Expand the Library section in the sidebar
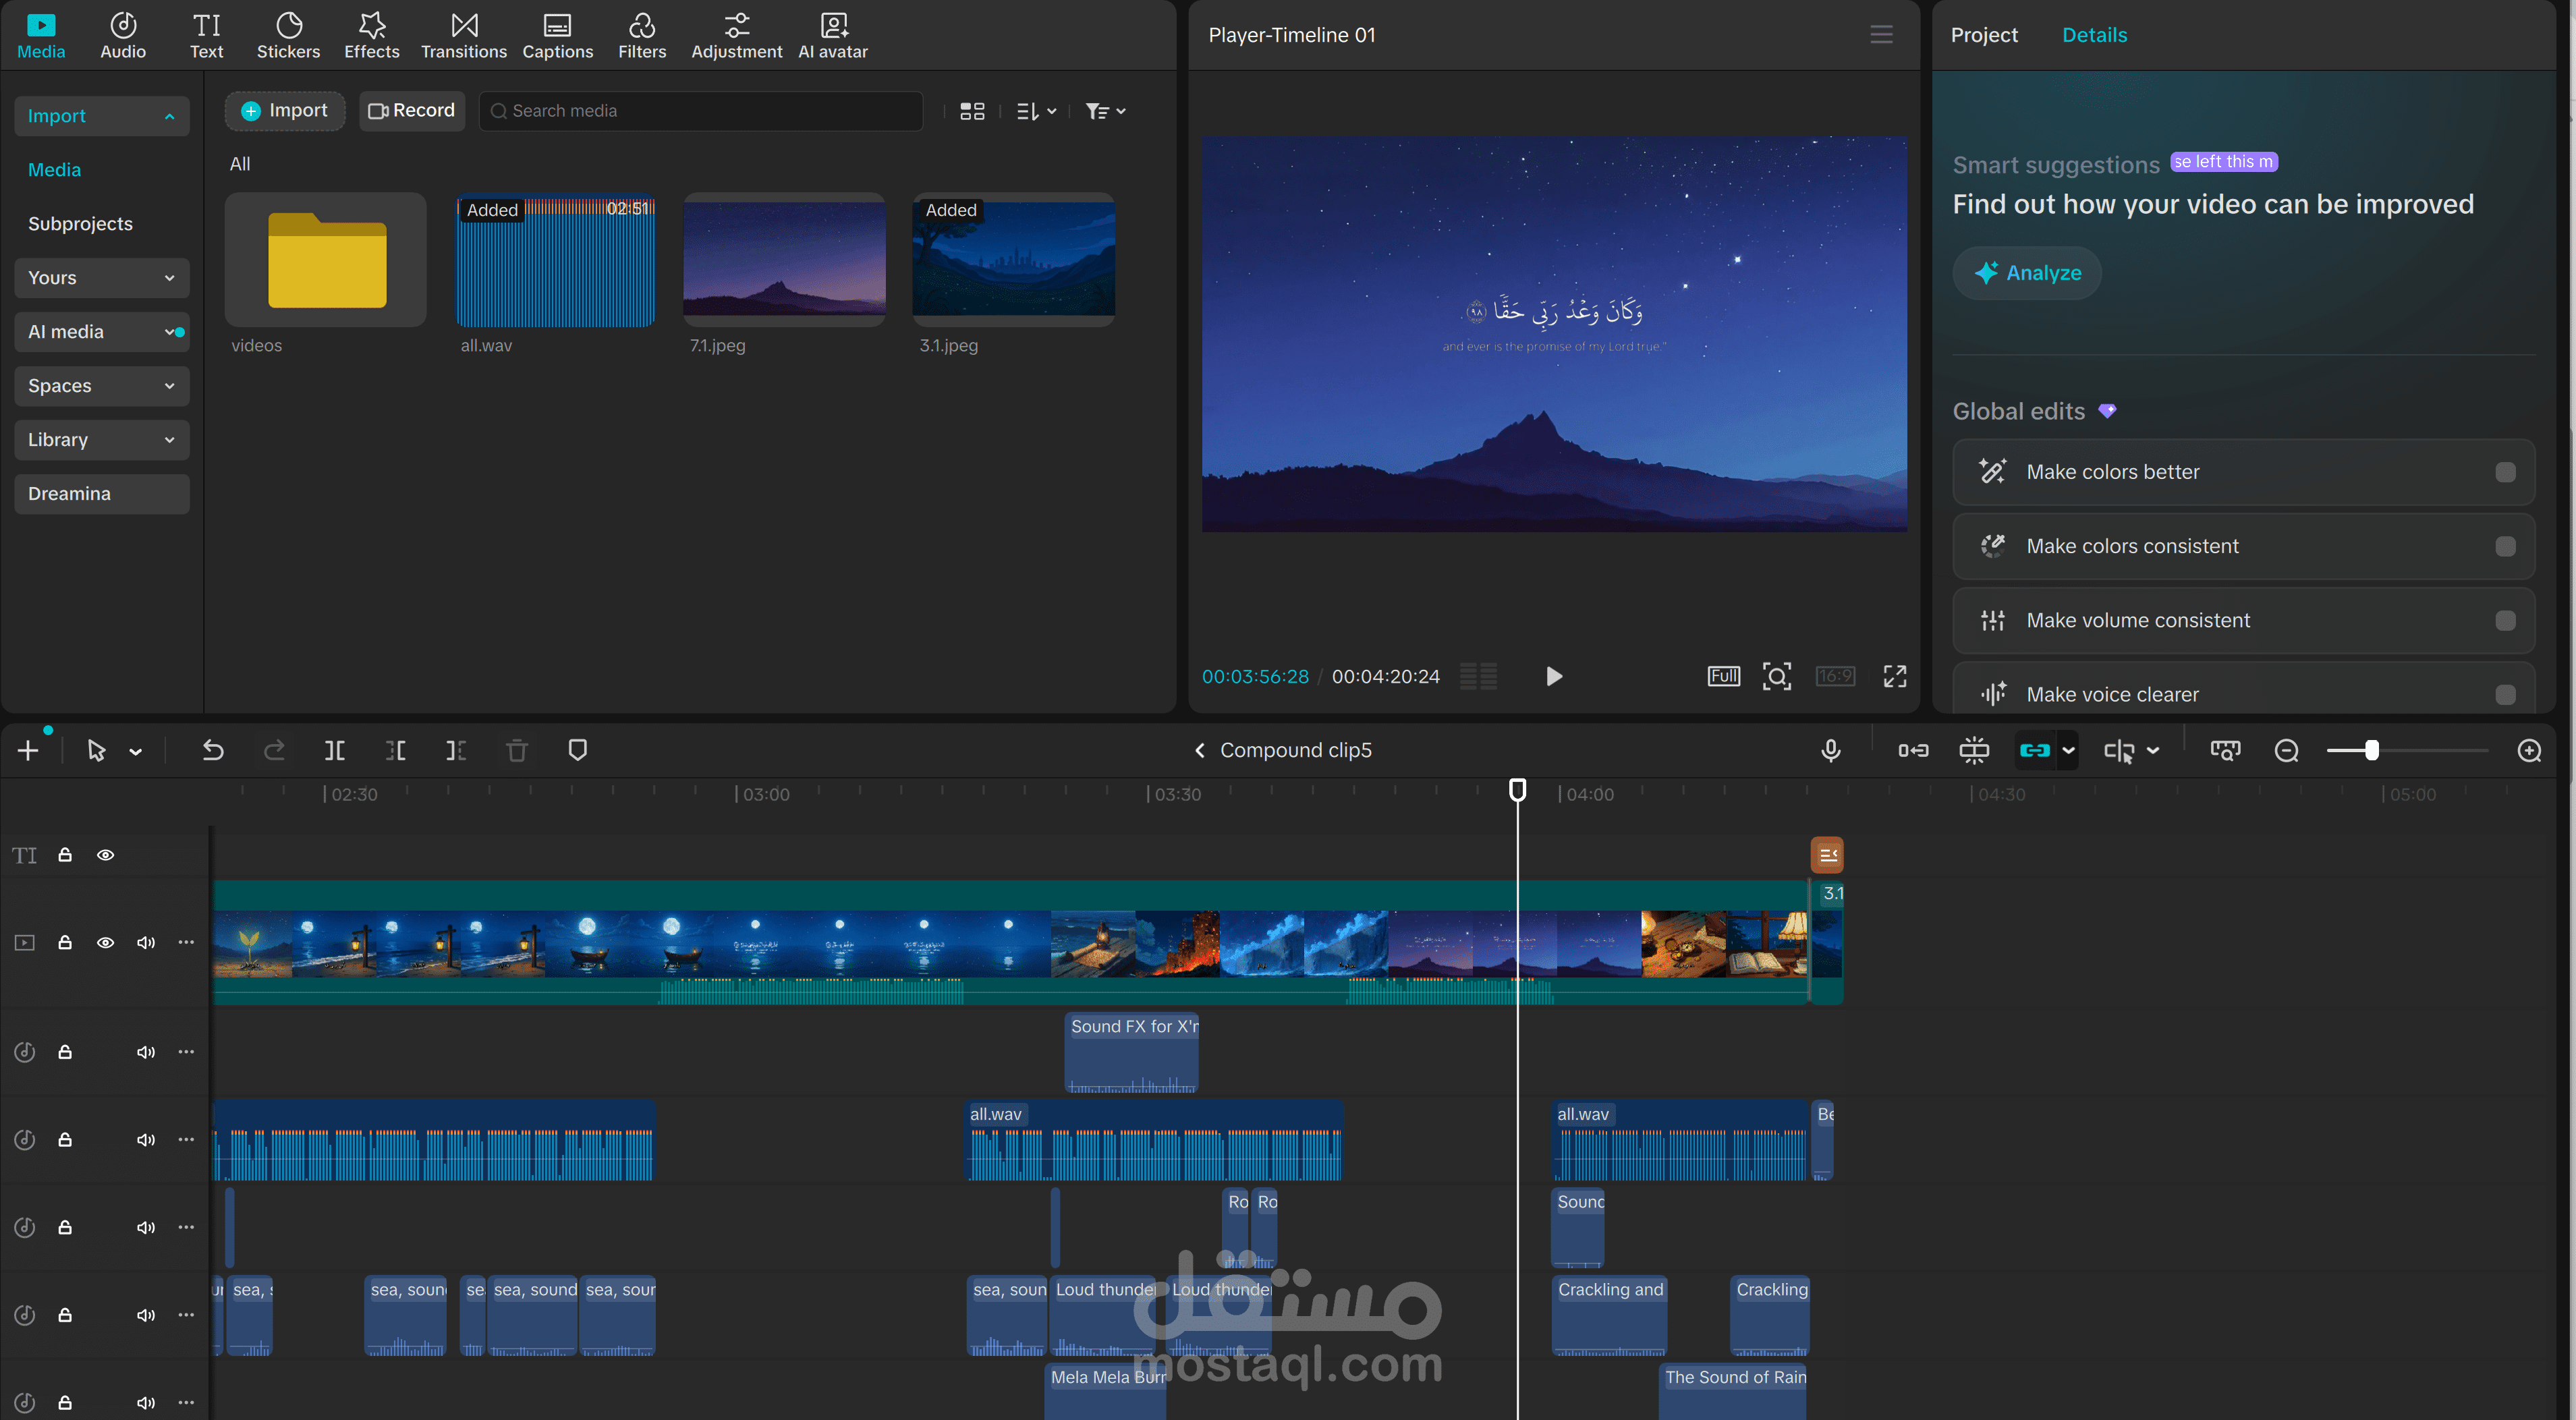Screen dimensions: 2576x1420 (101, 440)
